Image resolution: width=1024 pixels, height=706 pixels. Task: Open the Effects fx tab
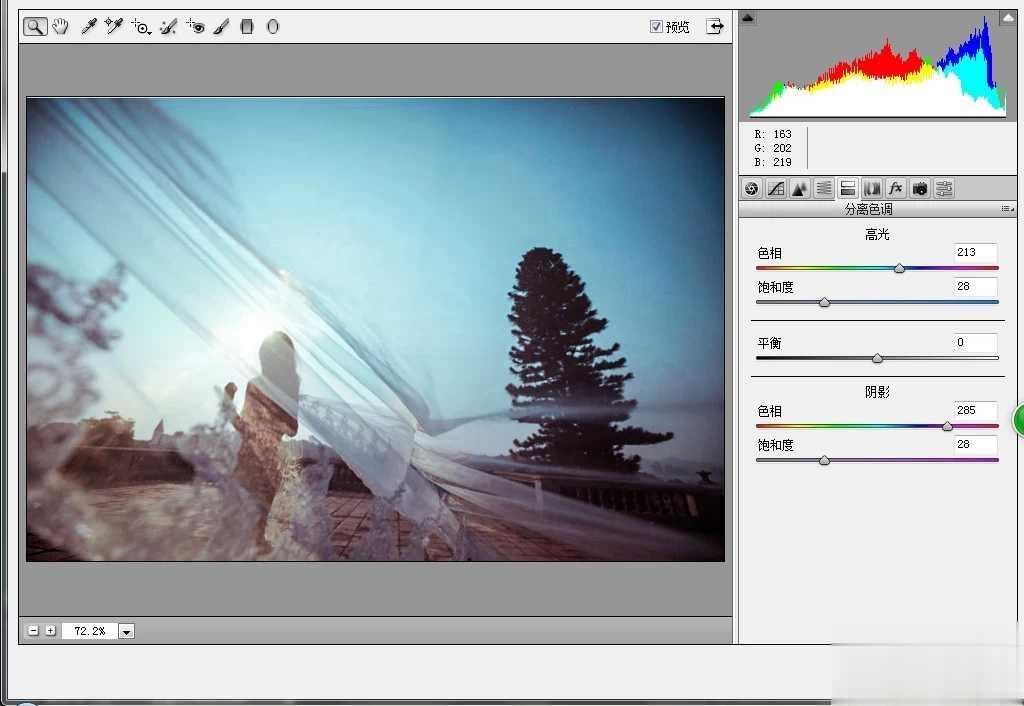pyautogui.click(x=896, y=188)
